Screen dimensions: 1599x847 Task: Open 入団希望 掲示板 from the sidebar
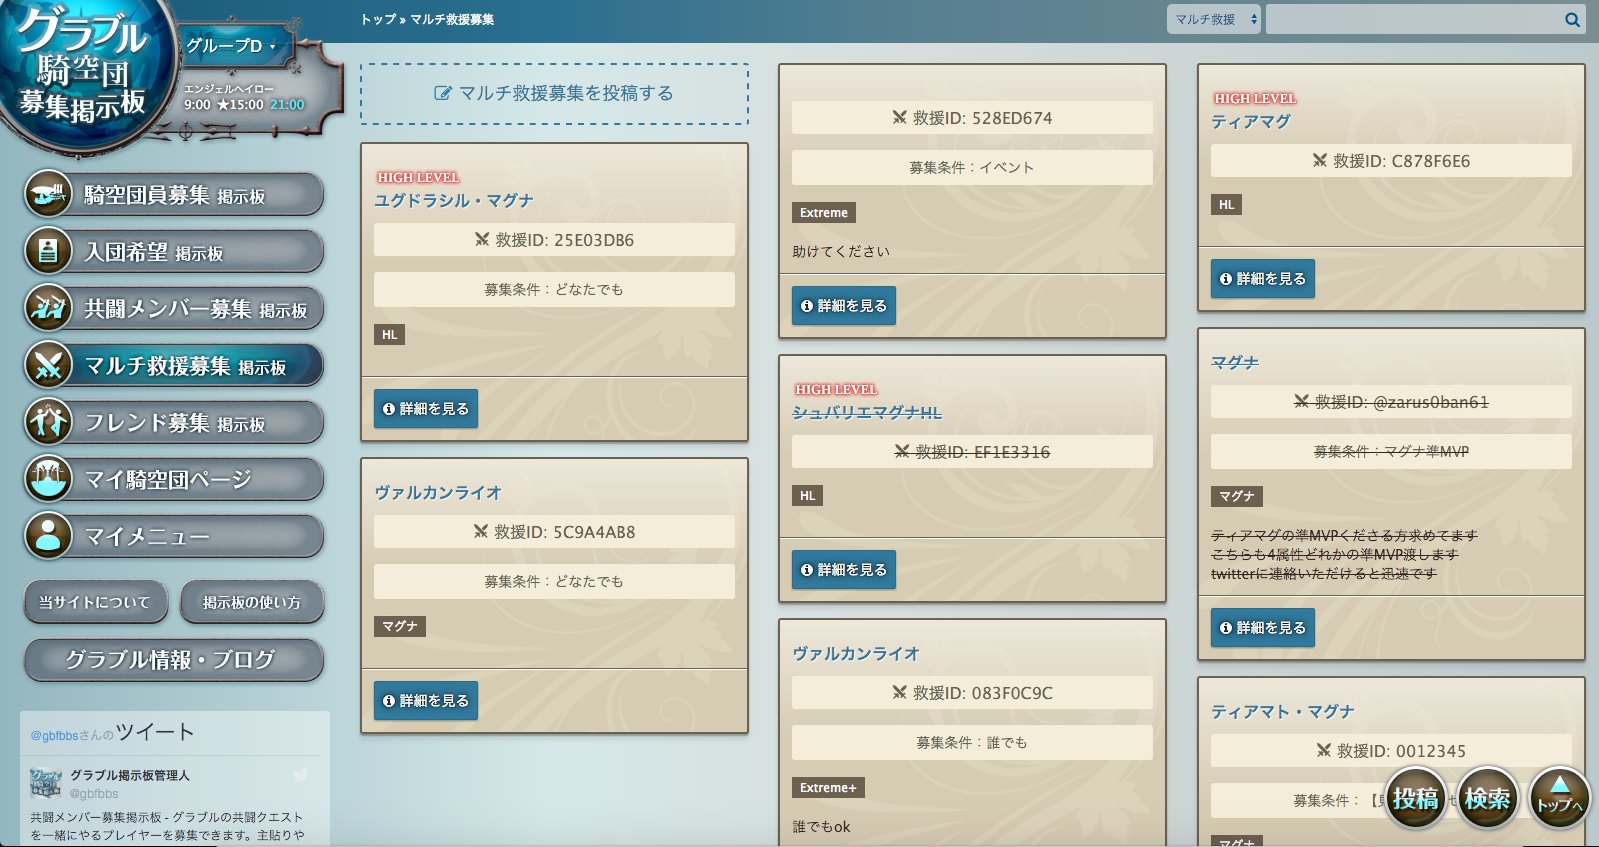click(174, 251)
